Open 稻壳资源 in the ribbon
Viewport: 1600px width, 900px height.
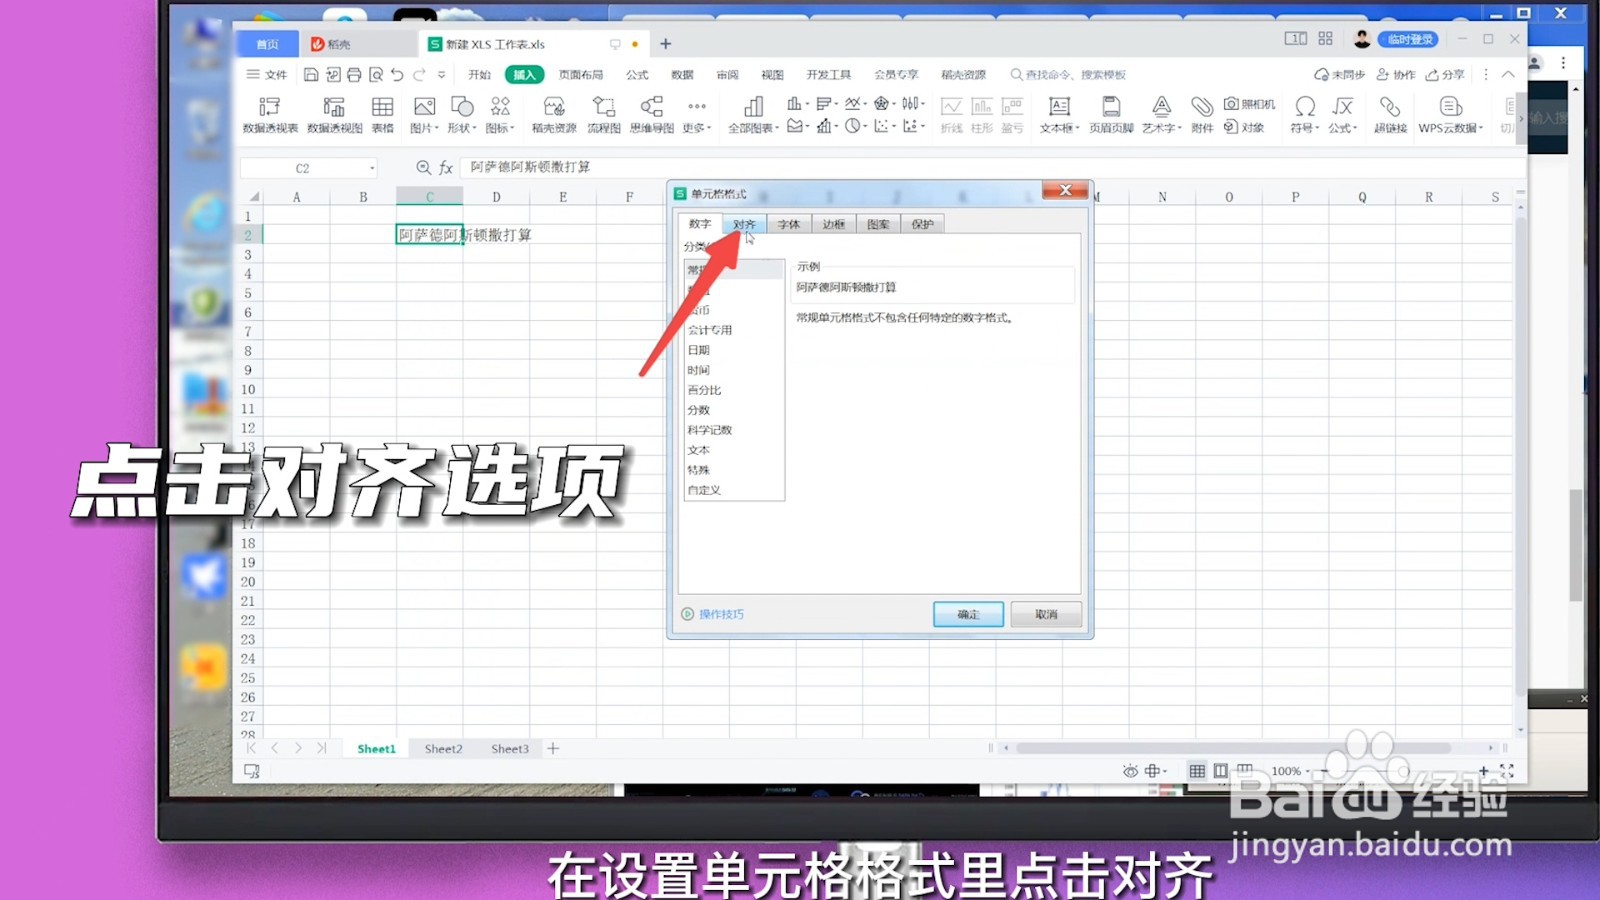554,115
